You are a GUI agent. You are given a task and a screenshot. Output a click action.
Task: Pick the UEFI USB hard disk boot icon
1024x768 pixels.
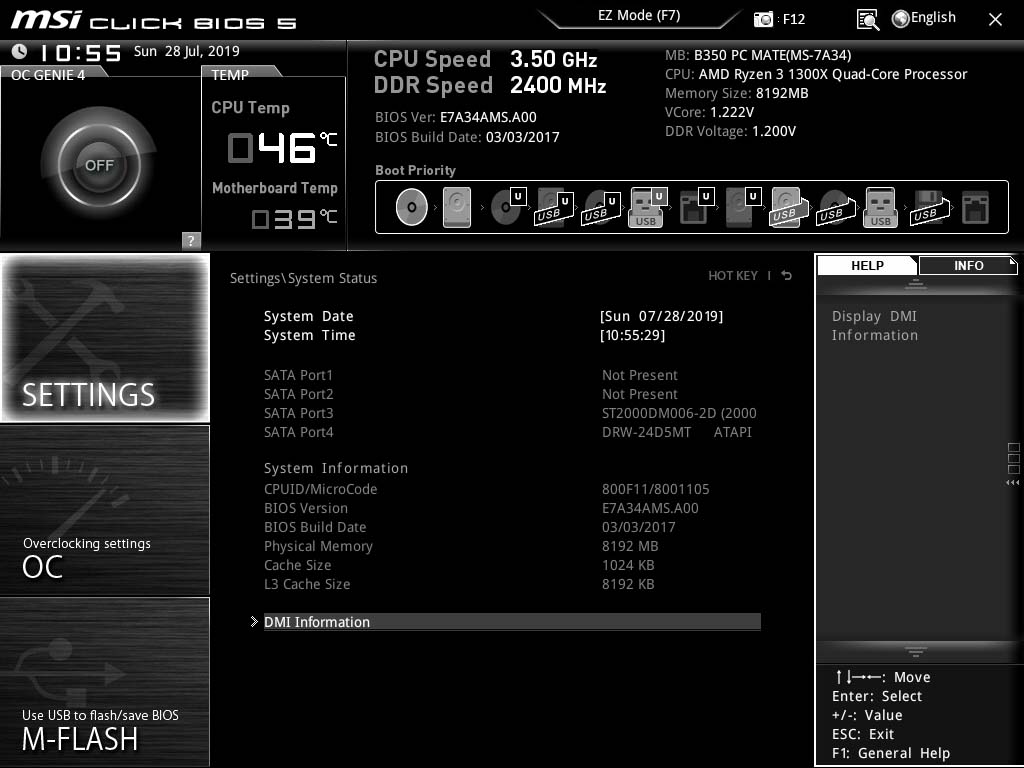tap(554, 207)
